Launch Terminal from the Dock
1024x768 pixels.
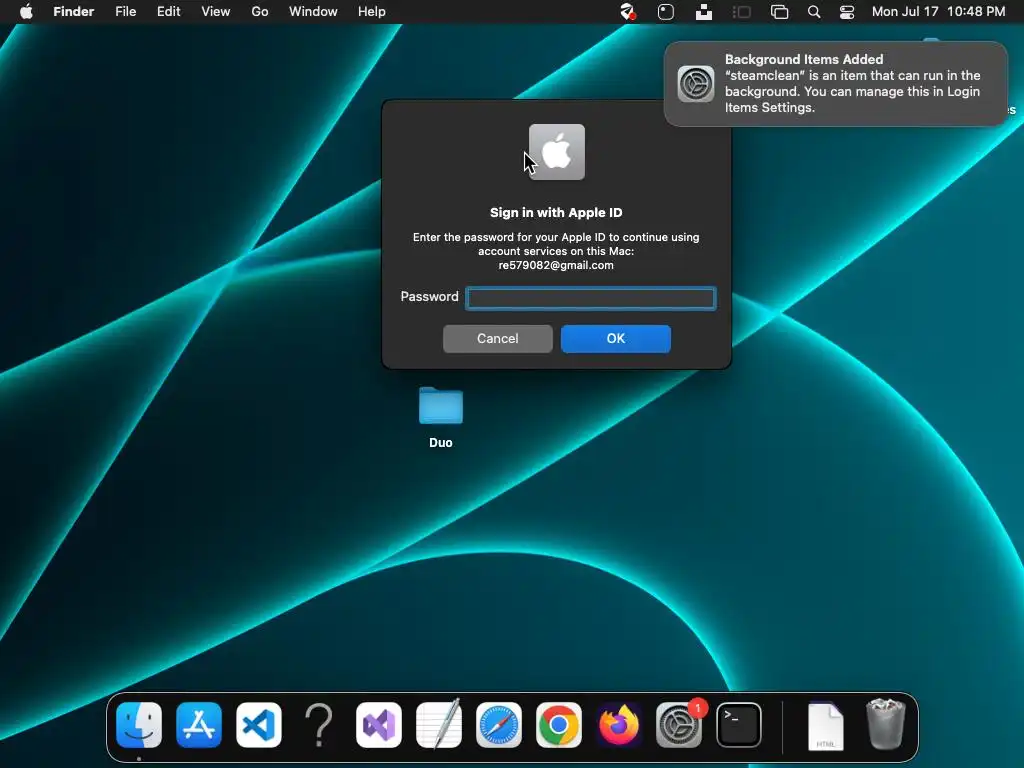pyautogui.click(x=739, y=725)
